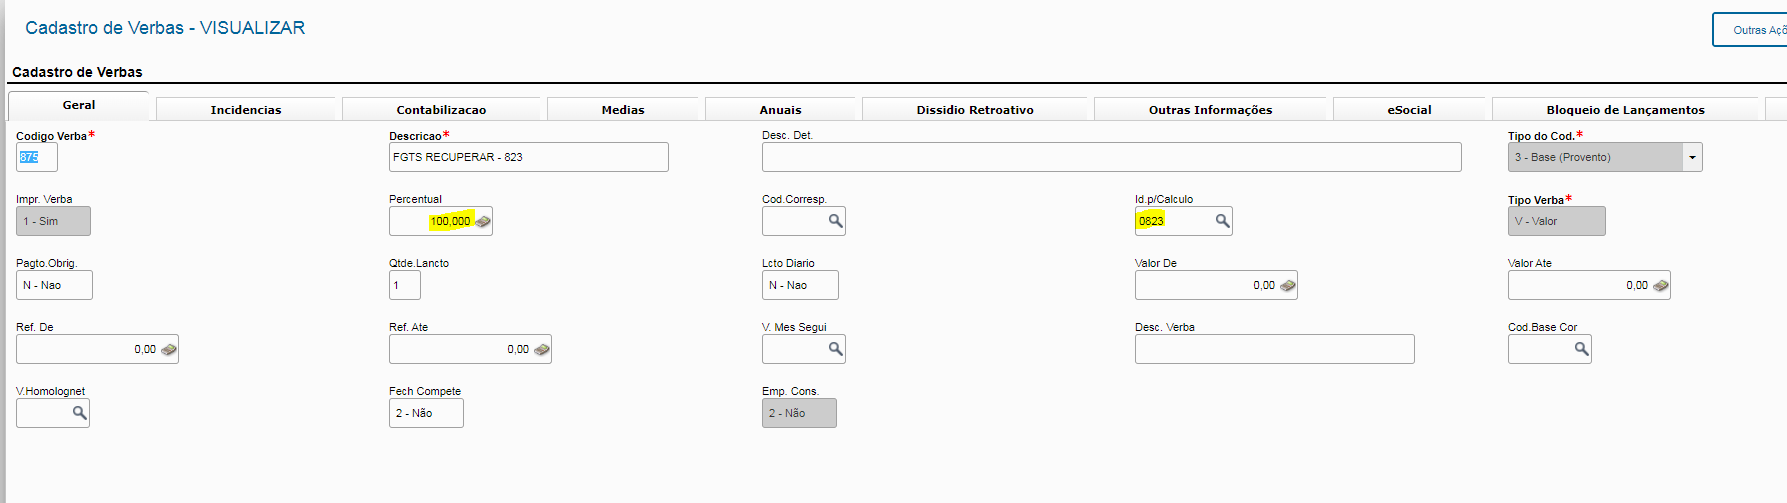Screen dimensions: 1787x503
Task: Expand the Tipo do Cod. dropdown arrow
Action: [x=1692, y=157]
